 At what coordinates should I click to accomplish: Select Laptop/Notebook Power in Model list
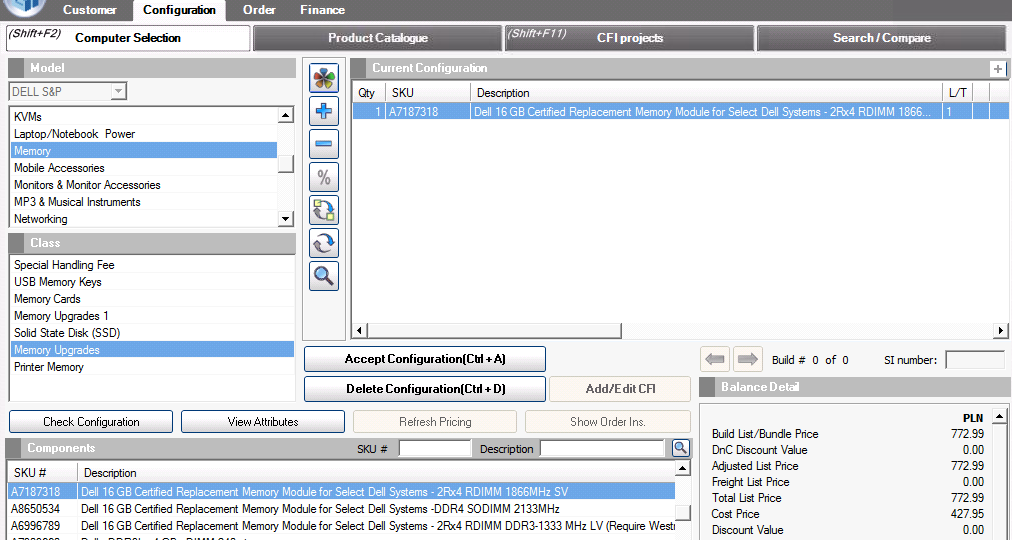(x=143, y=134)
